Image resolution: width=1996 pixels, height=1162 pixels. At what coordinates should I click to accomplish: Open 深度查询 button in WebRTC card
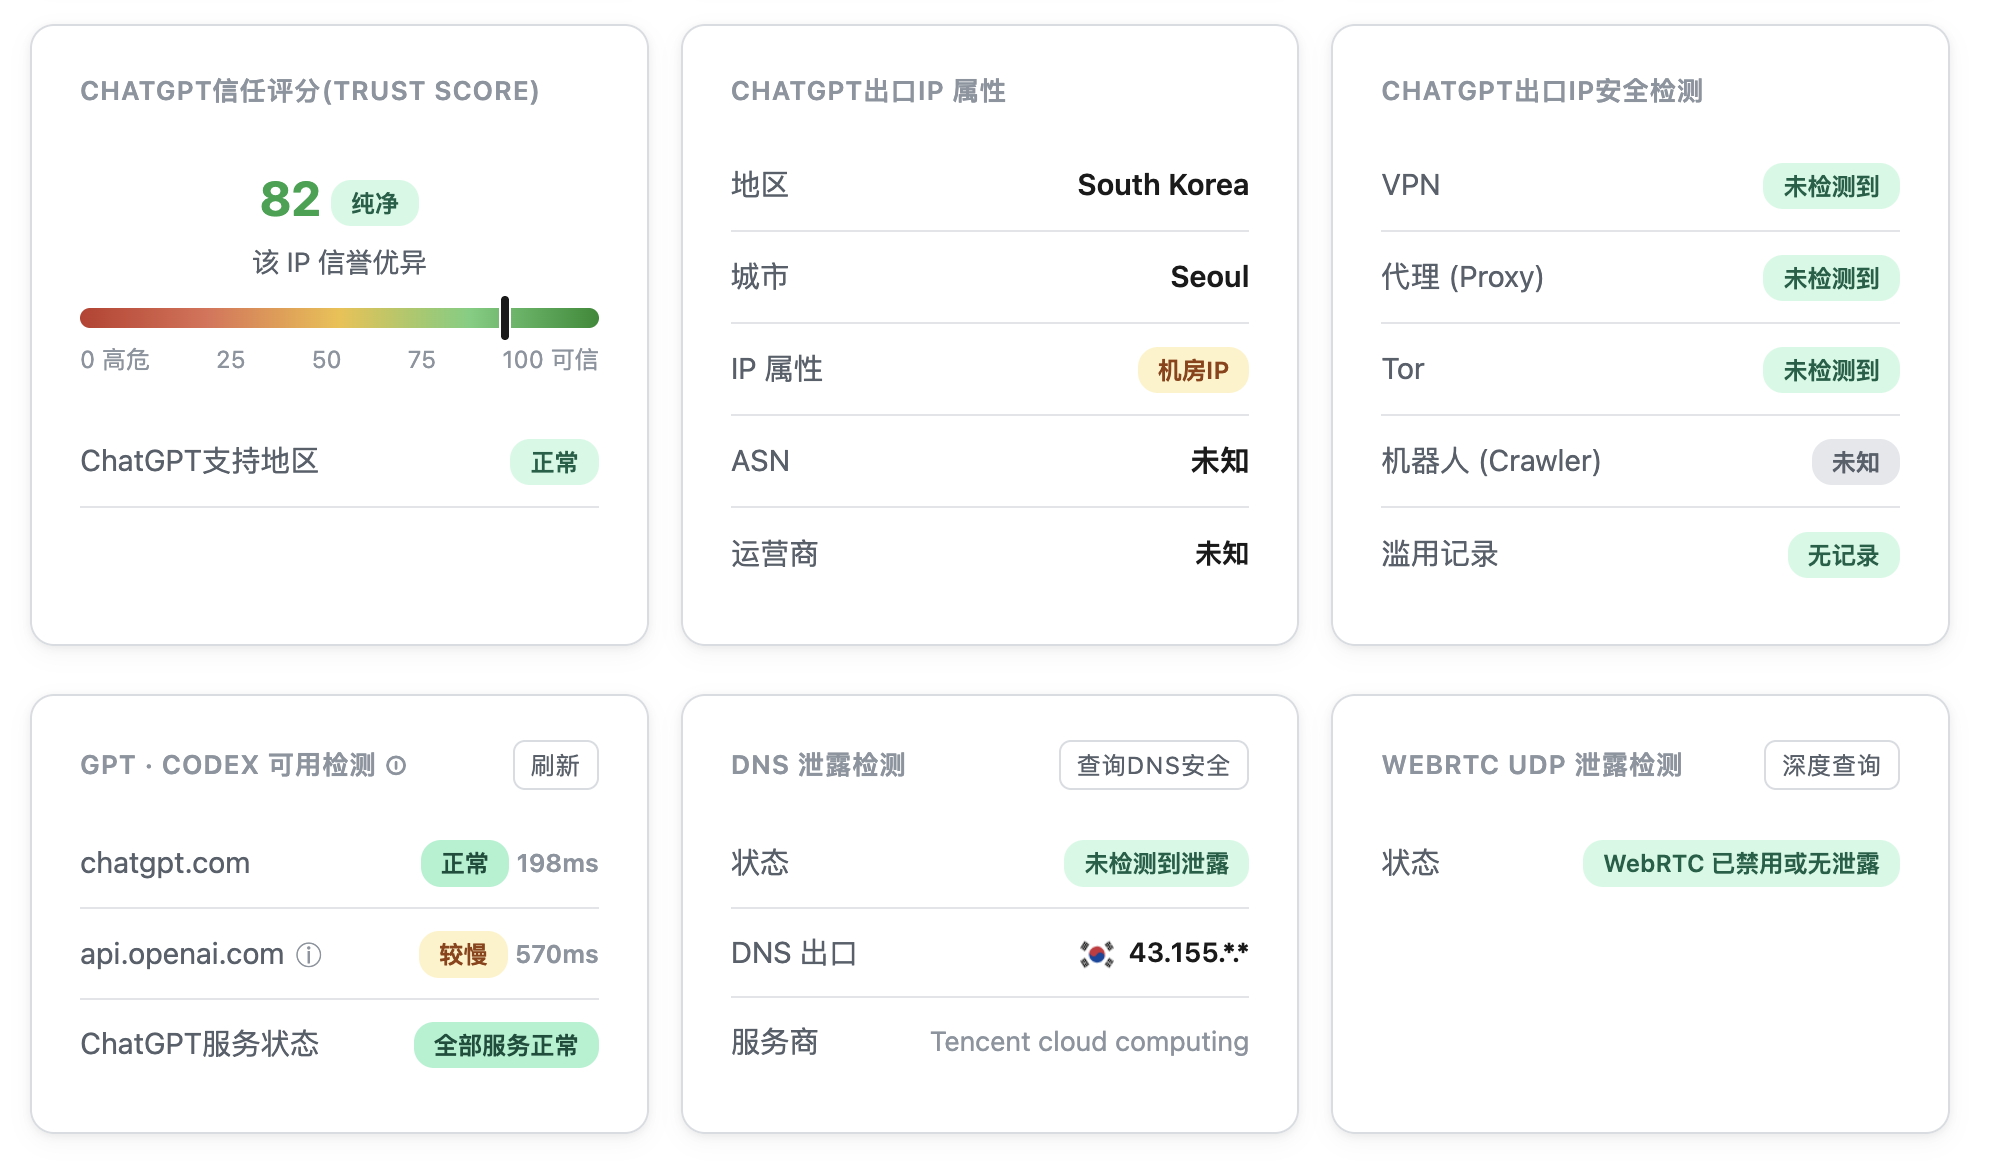1831,765
